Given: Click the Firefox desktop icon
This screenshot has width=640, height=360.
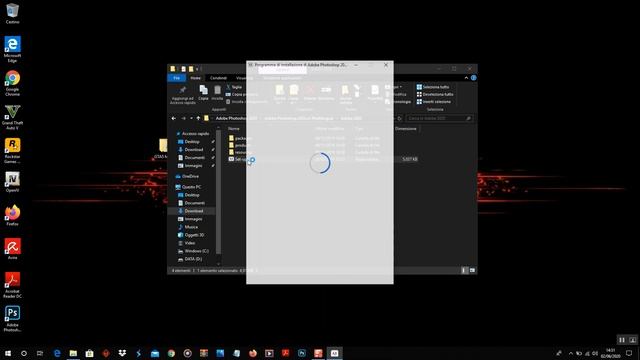Looking at the screenshot, I should pyautogui.click(x=12, y=216).
